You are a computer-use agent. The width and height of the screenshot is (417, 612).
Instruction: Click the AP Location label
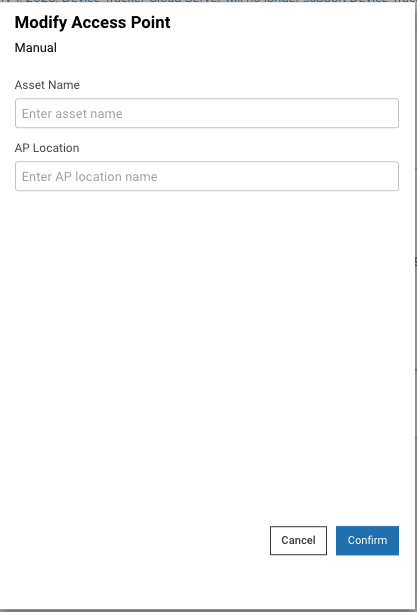pos(47,148)
